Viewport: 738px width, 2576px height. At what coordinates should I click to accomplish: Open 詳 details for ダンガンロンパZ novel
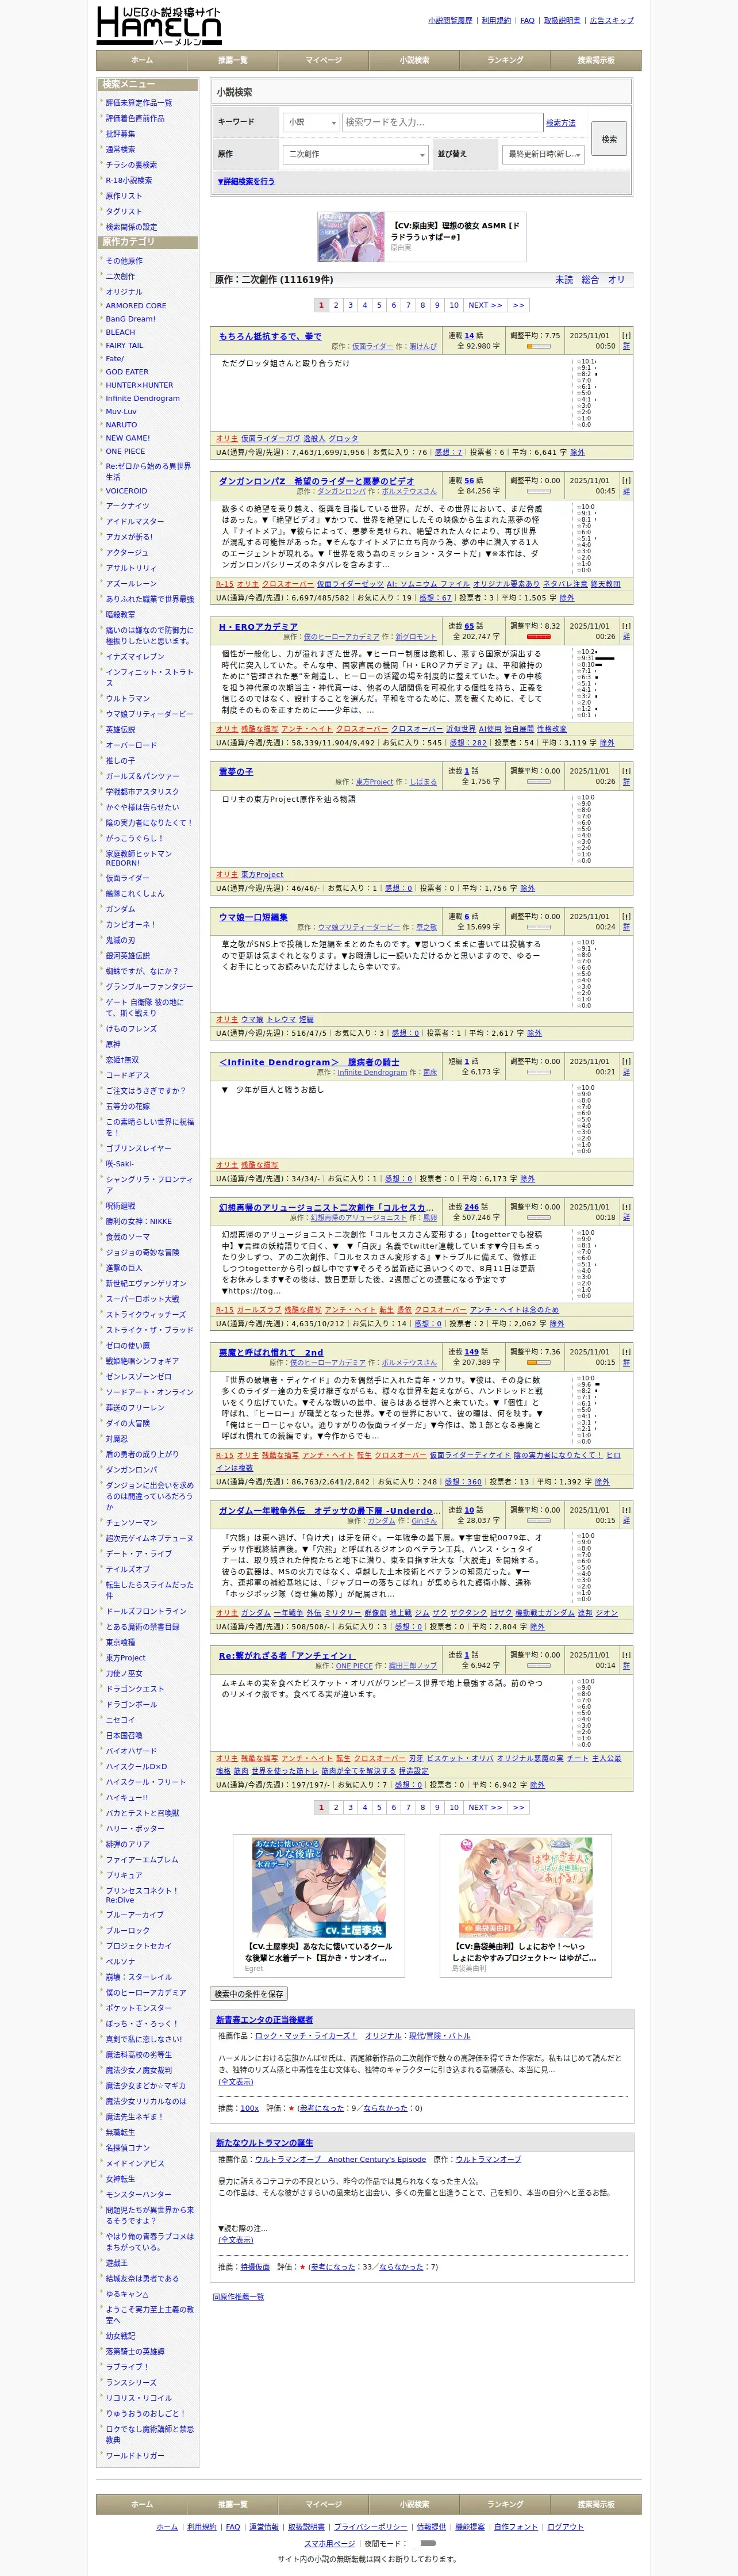point(626,491)
